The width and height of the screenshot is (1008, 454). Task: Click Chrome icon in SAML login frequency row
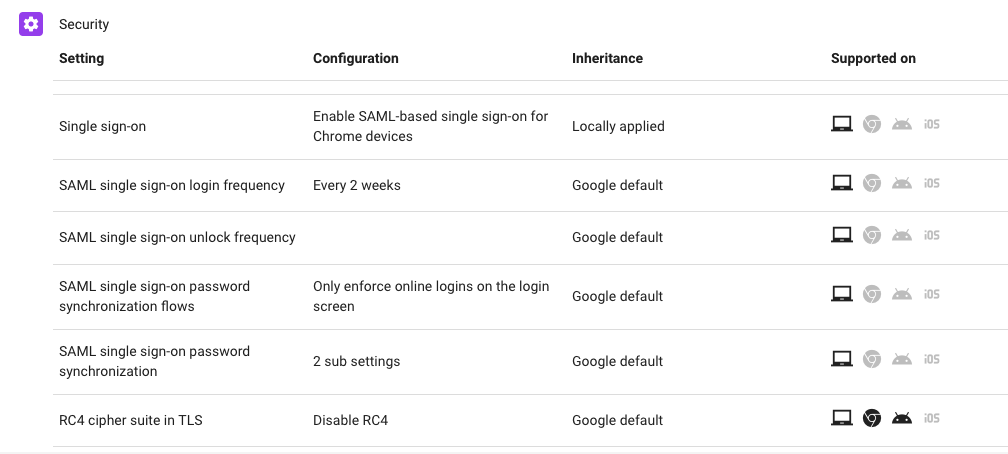872,184
